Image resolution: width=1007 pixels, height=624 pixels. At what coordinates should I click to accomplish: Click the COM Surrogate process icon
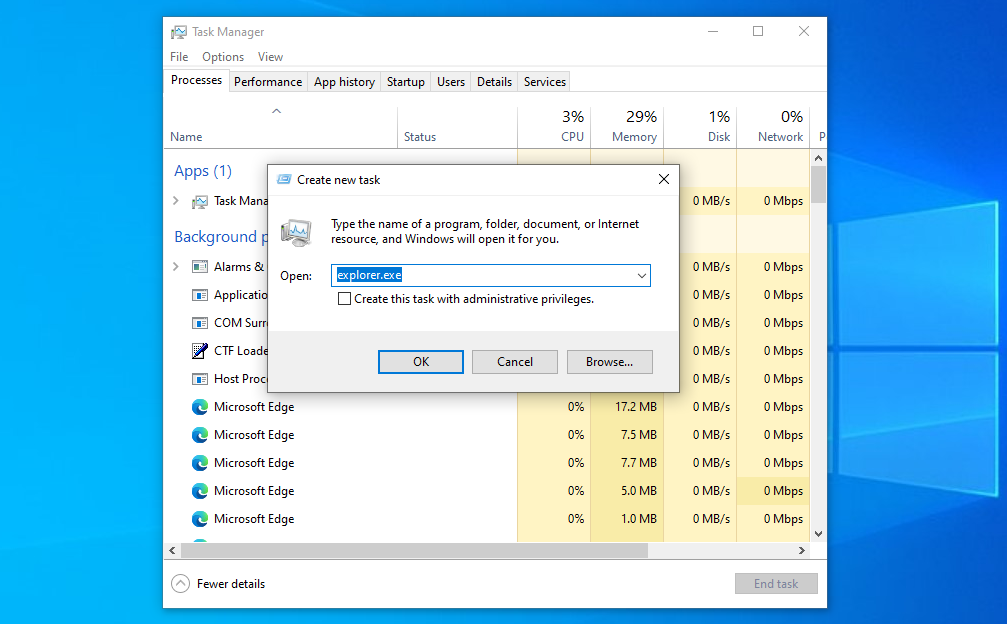(x=199, y=322)
